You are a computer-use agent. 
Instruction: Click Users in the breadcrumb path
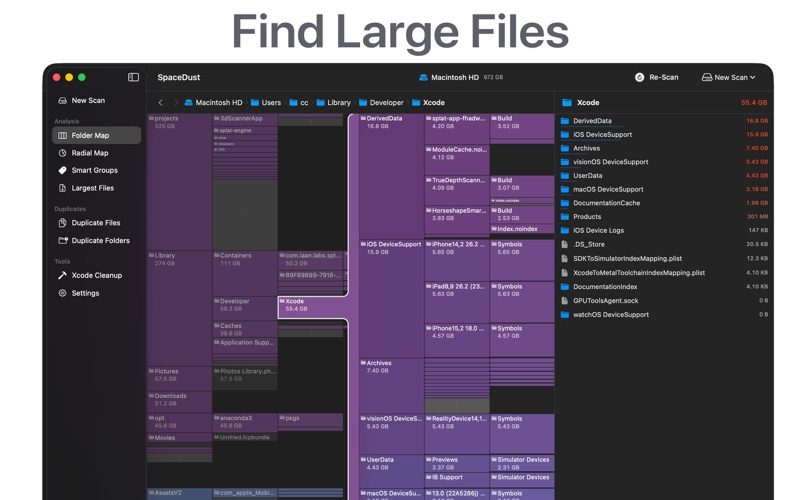pos(266,103)
